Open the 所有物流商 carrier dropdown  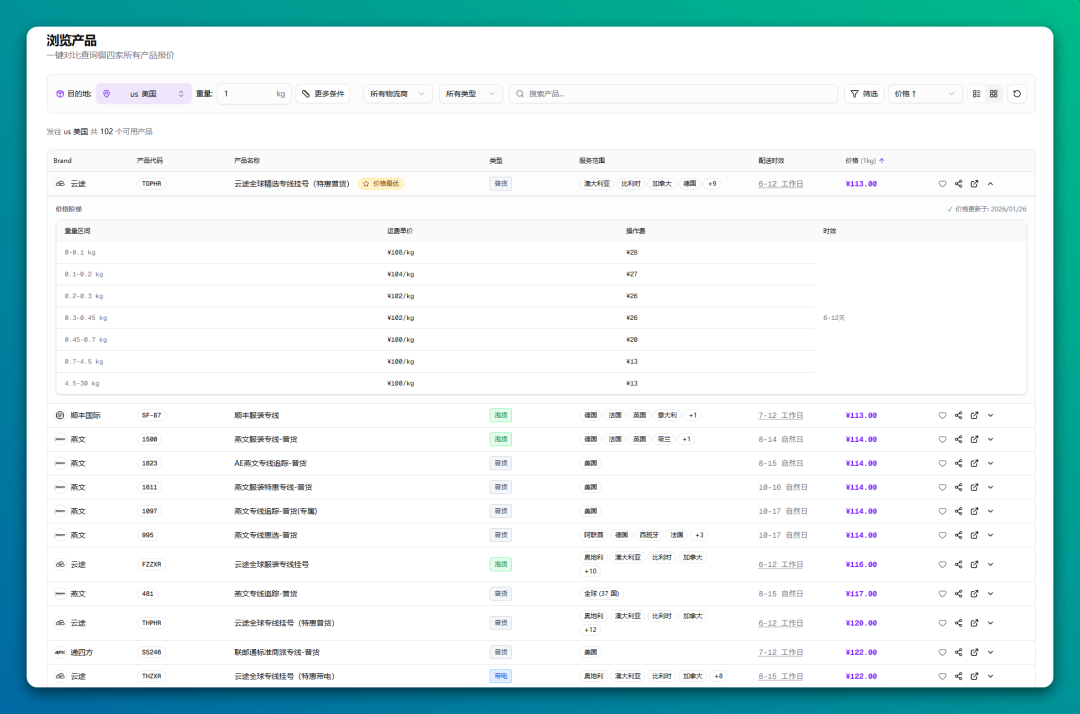397,94
